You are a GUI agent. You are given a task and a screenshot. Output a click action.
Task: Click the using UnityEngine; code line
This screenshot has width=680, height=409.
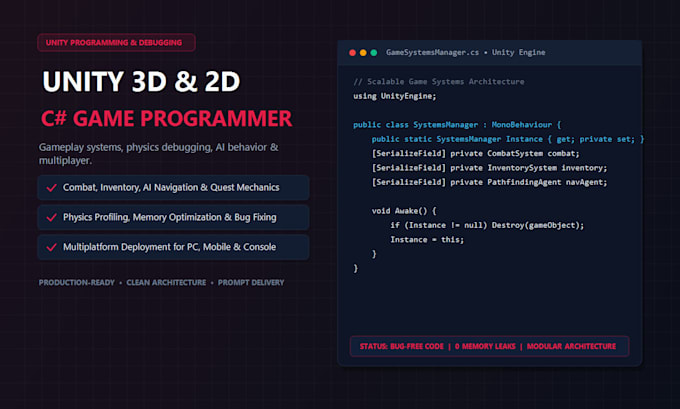coord(395,96)
